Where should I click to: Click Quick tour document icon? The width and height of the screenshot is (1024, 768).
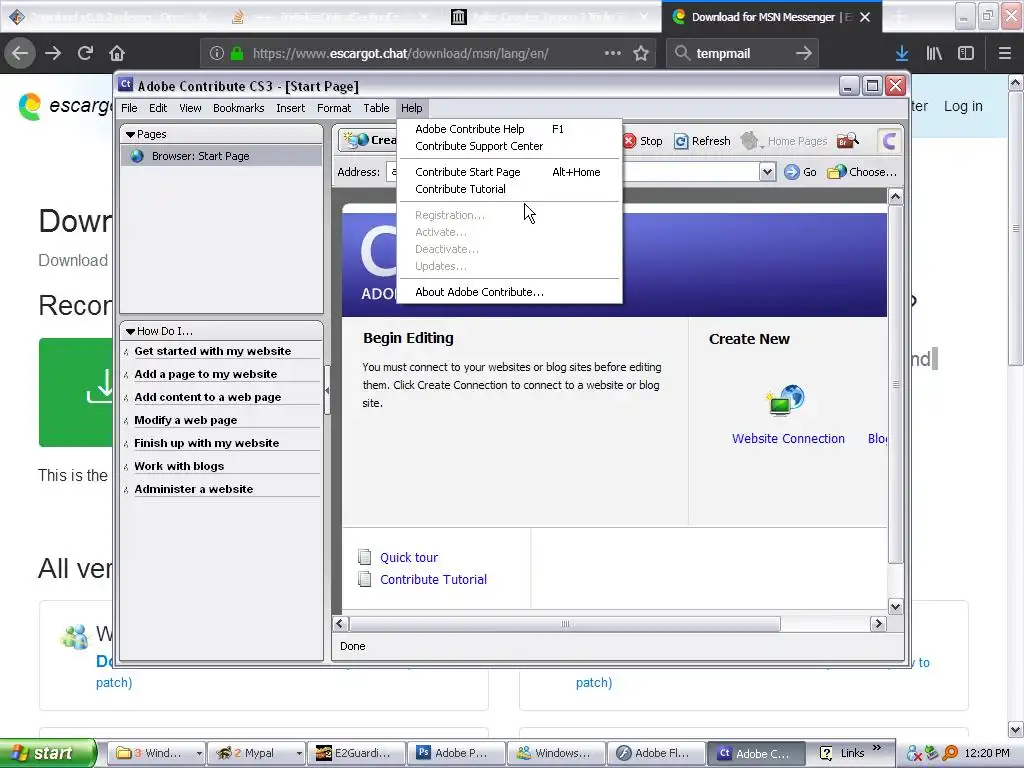364,557
